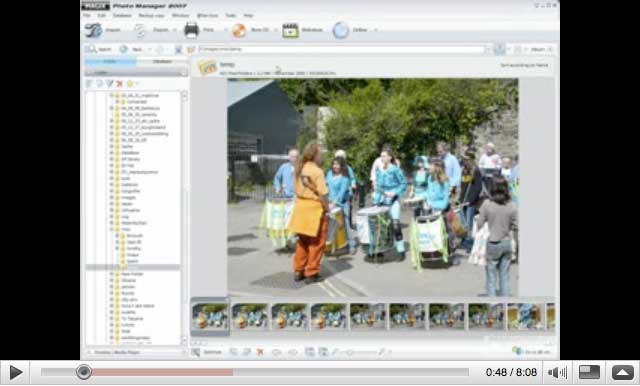
Task: Click the star favorites icon above the folder tree
Action: [130, 84]
